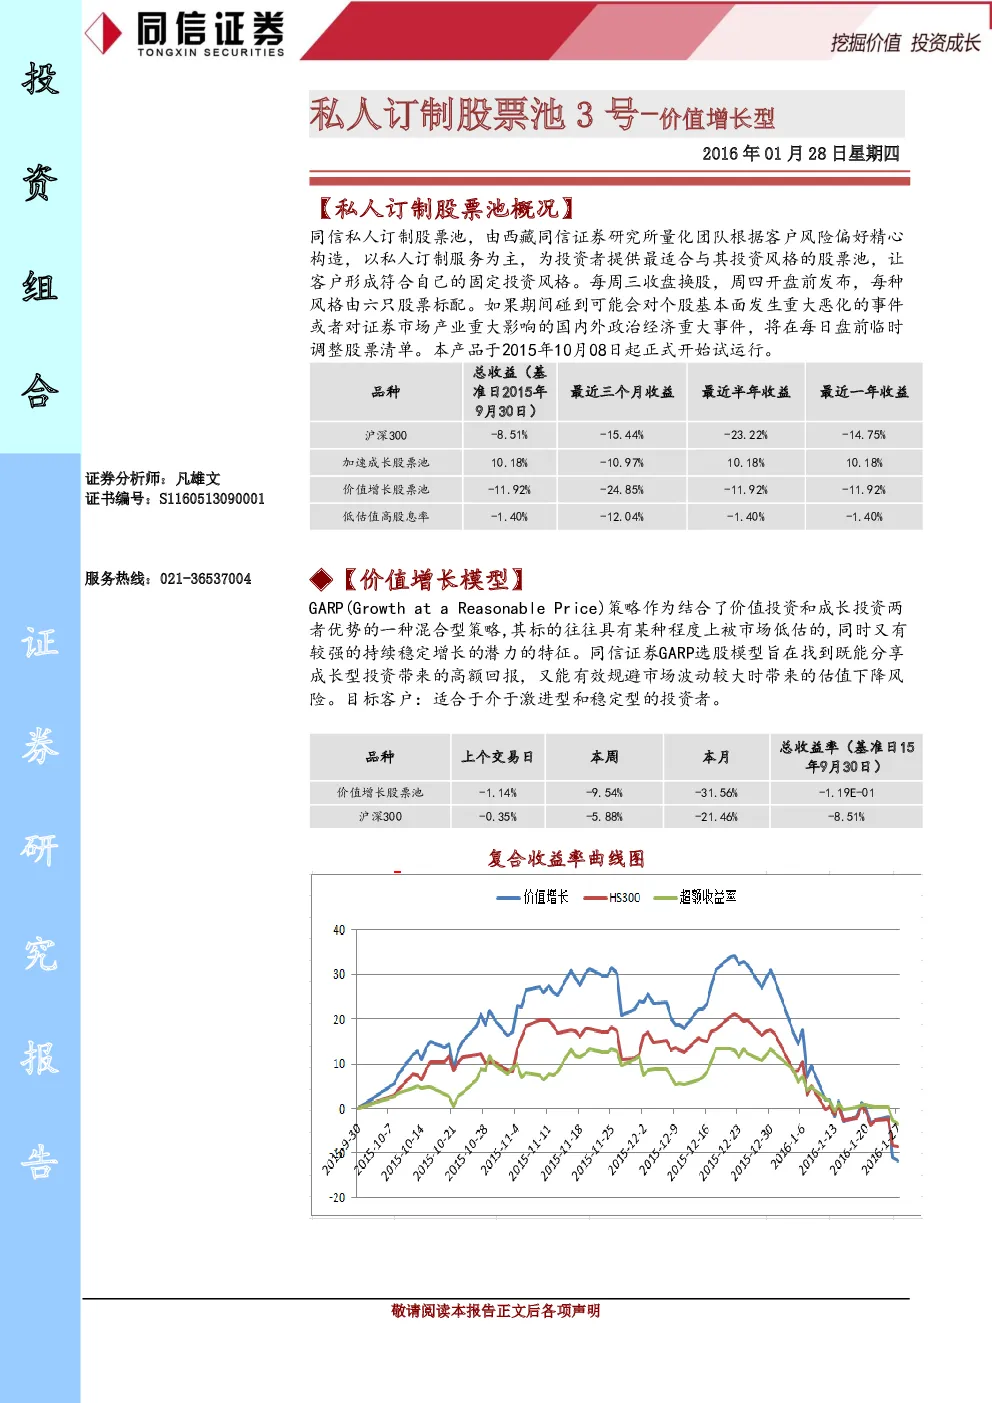The width and height of the screenshot is (992, 1403).
Task: Click cell value -1.14%
Action: coord(497,792)
